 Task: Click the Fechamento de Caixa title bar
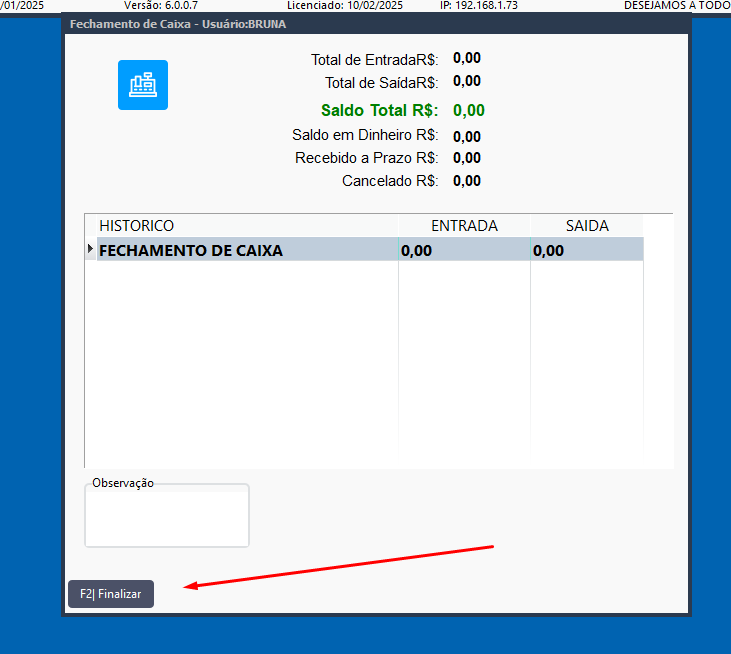376,24
